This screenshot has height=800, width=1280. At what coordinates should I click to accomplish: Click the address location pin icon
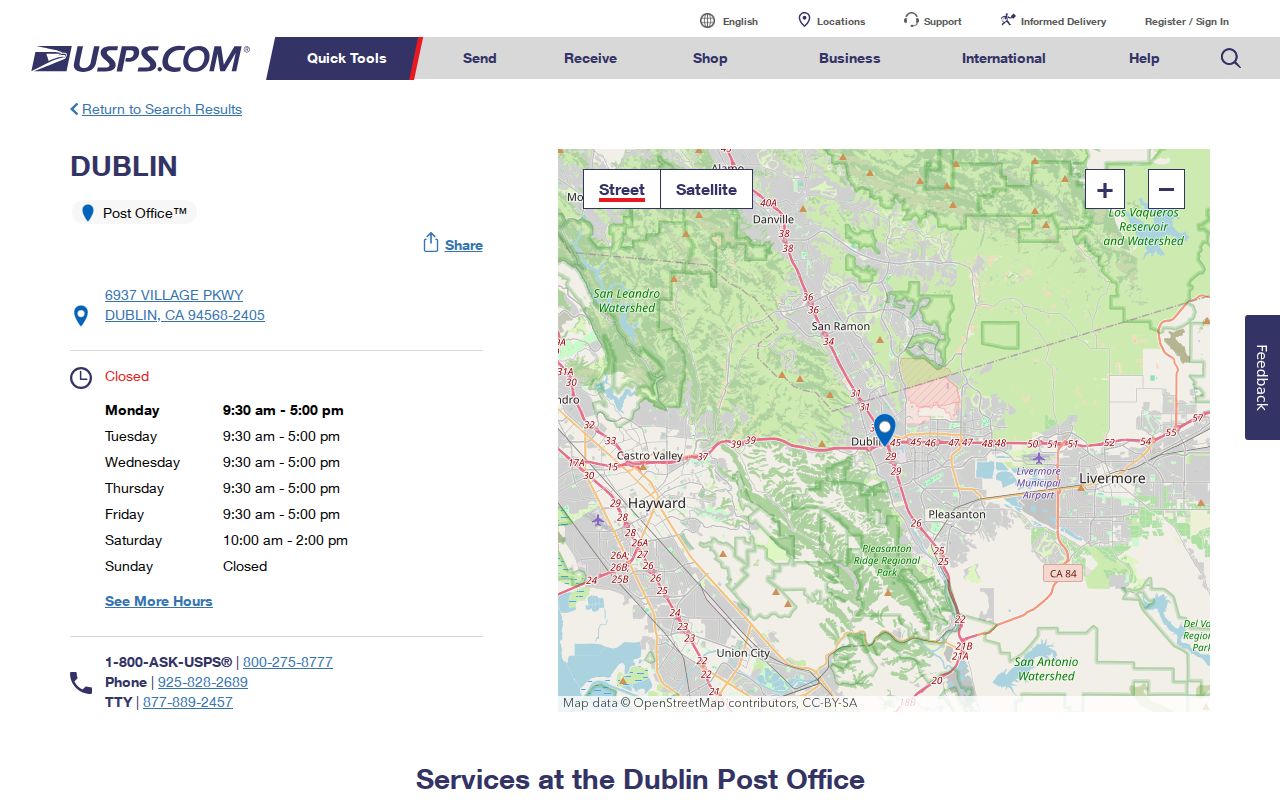81,316
